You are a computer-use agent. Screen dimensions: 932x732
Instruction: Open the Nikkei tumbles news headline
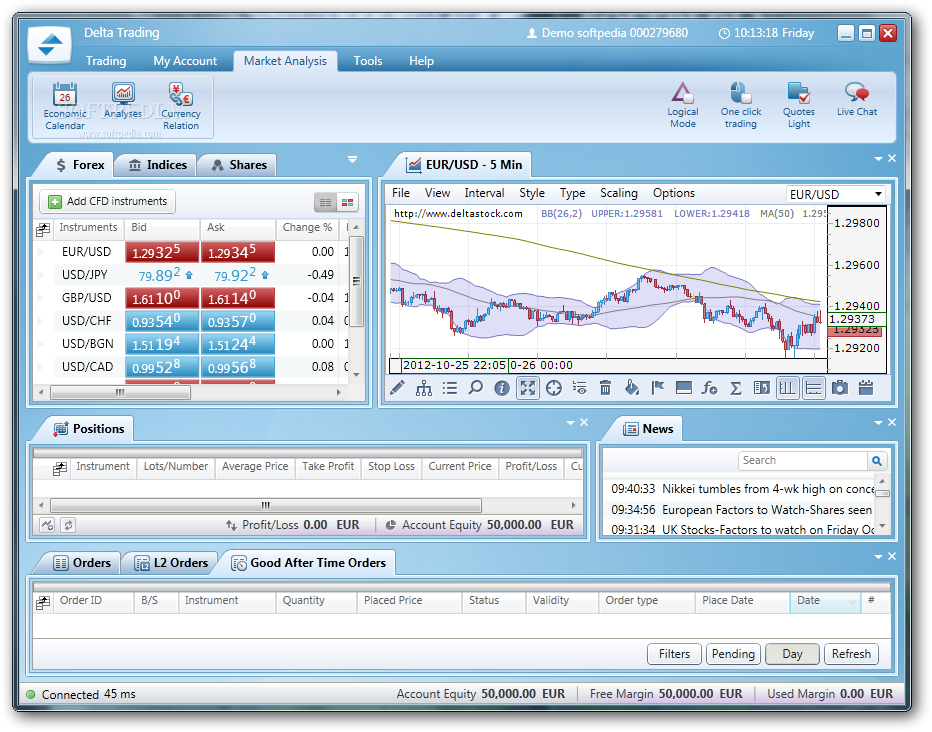point(742,489)
